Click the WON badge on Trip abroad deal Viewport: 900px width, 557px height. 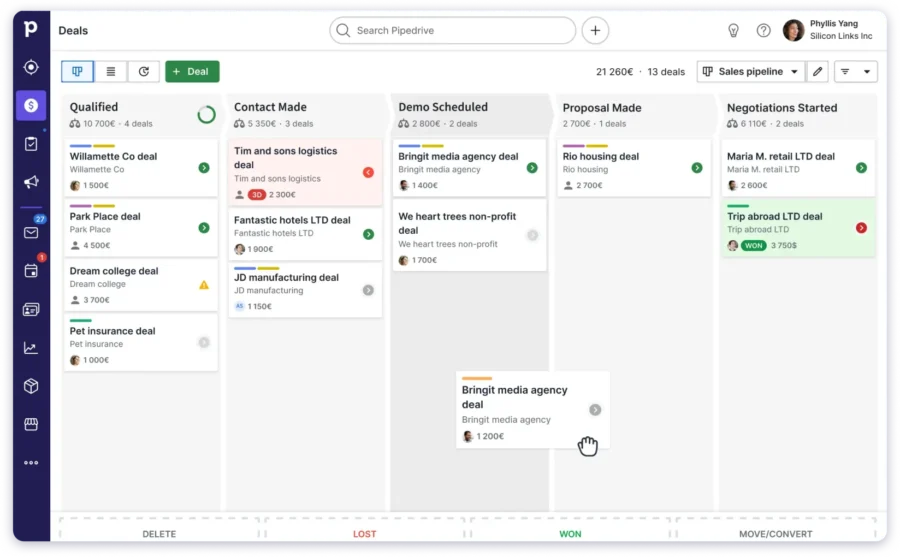point(754,246)
